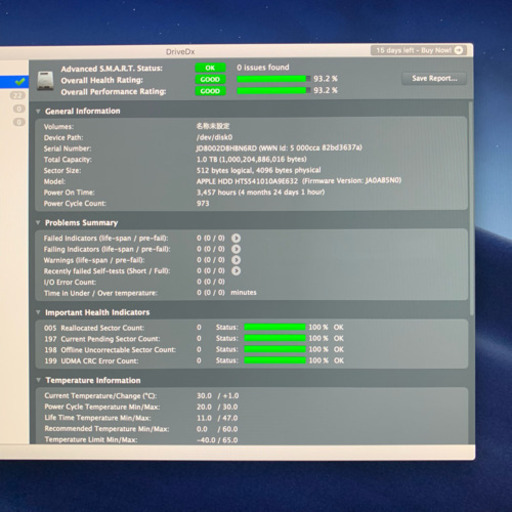The image size is (512, 512).
Task: Open Warnings details arrow
Action: click(x=236, y=260)
